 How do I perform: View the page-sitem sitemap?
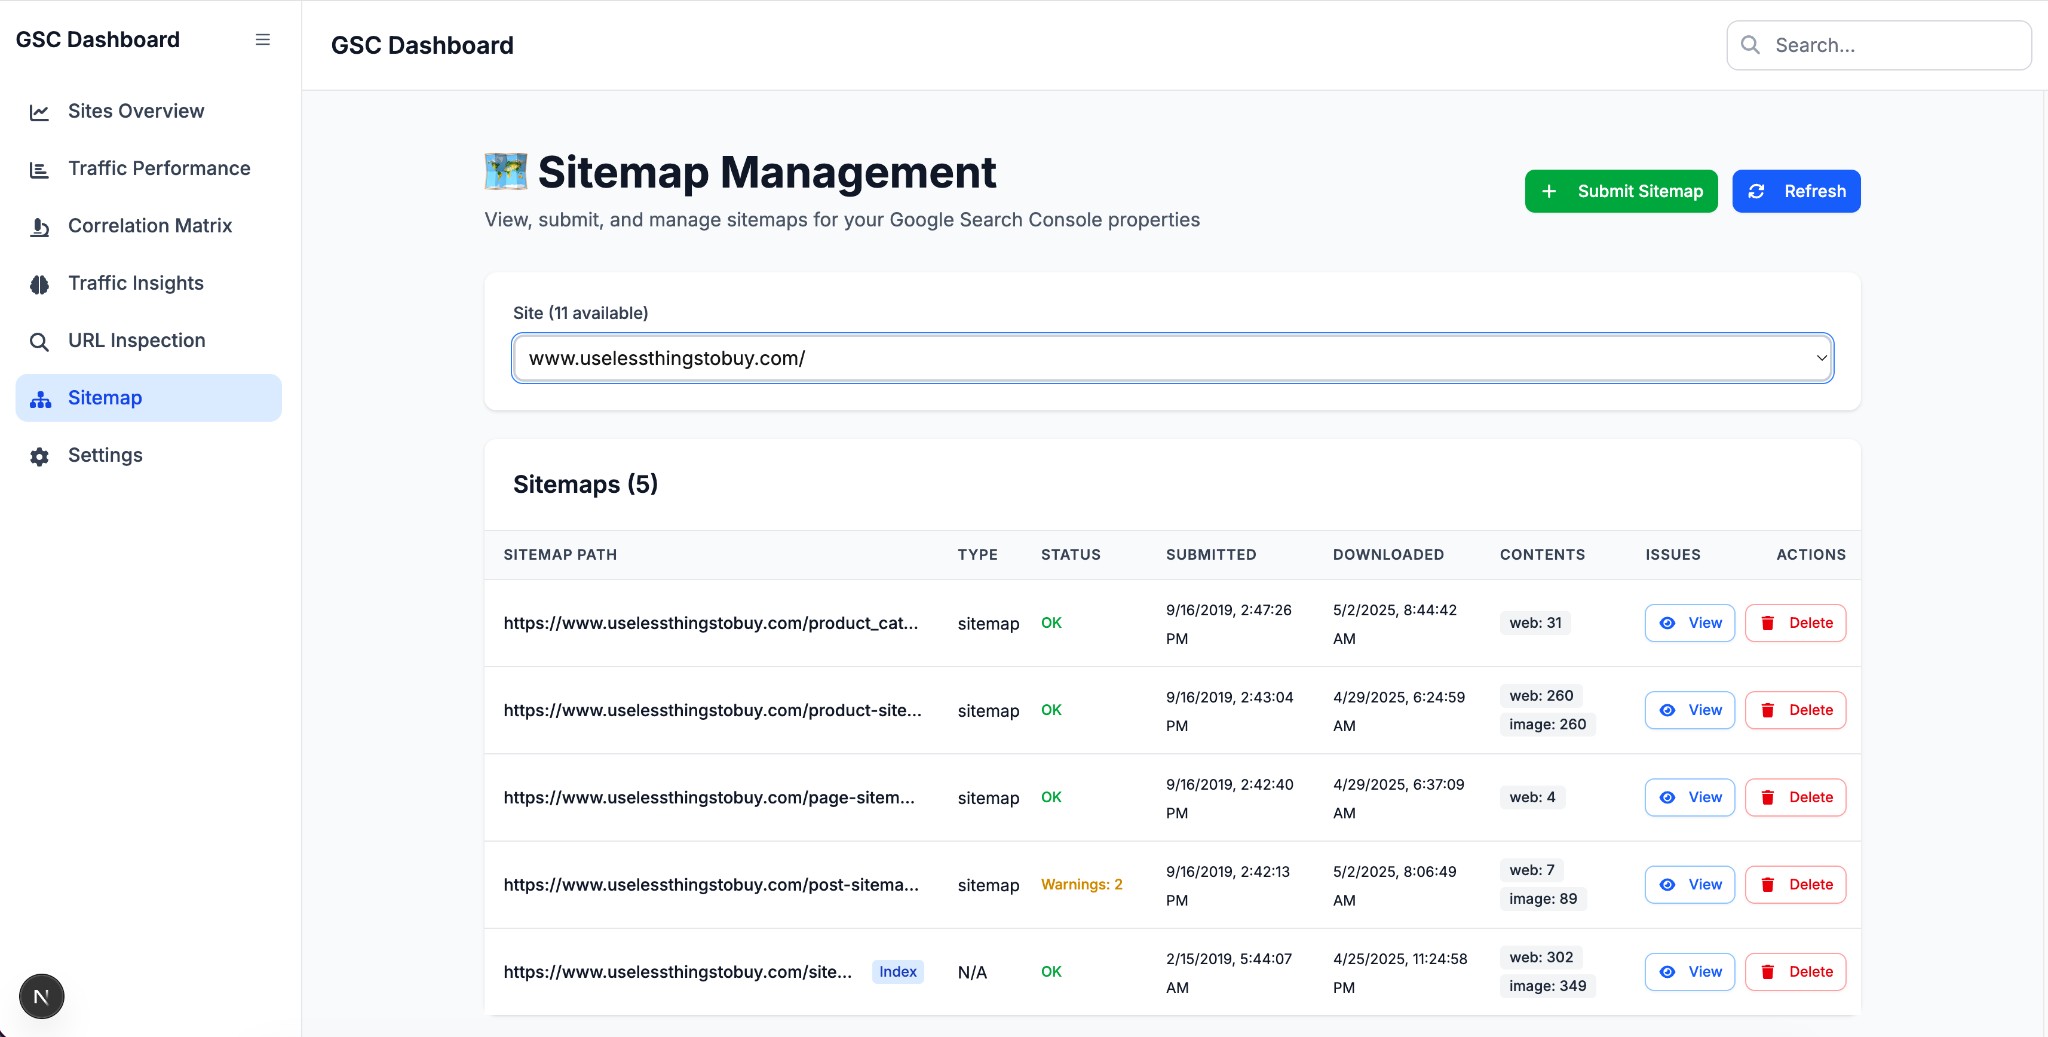point(1690,797)
